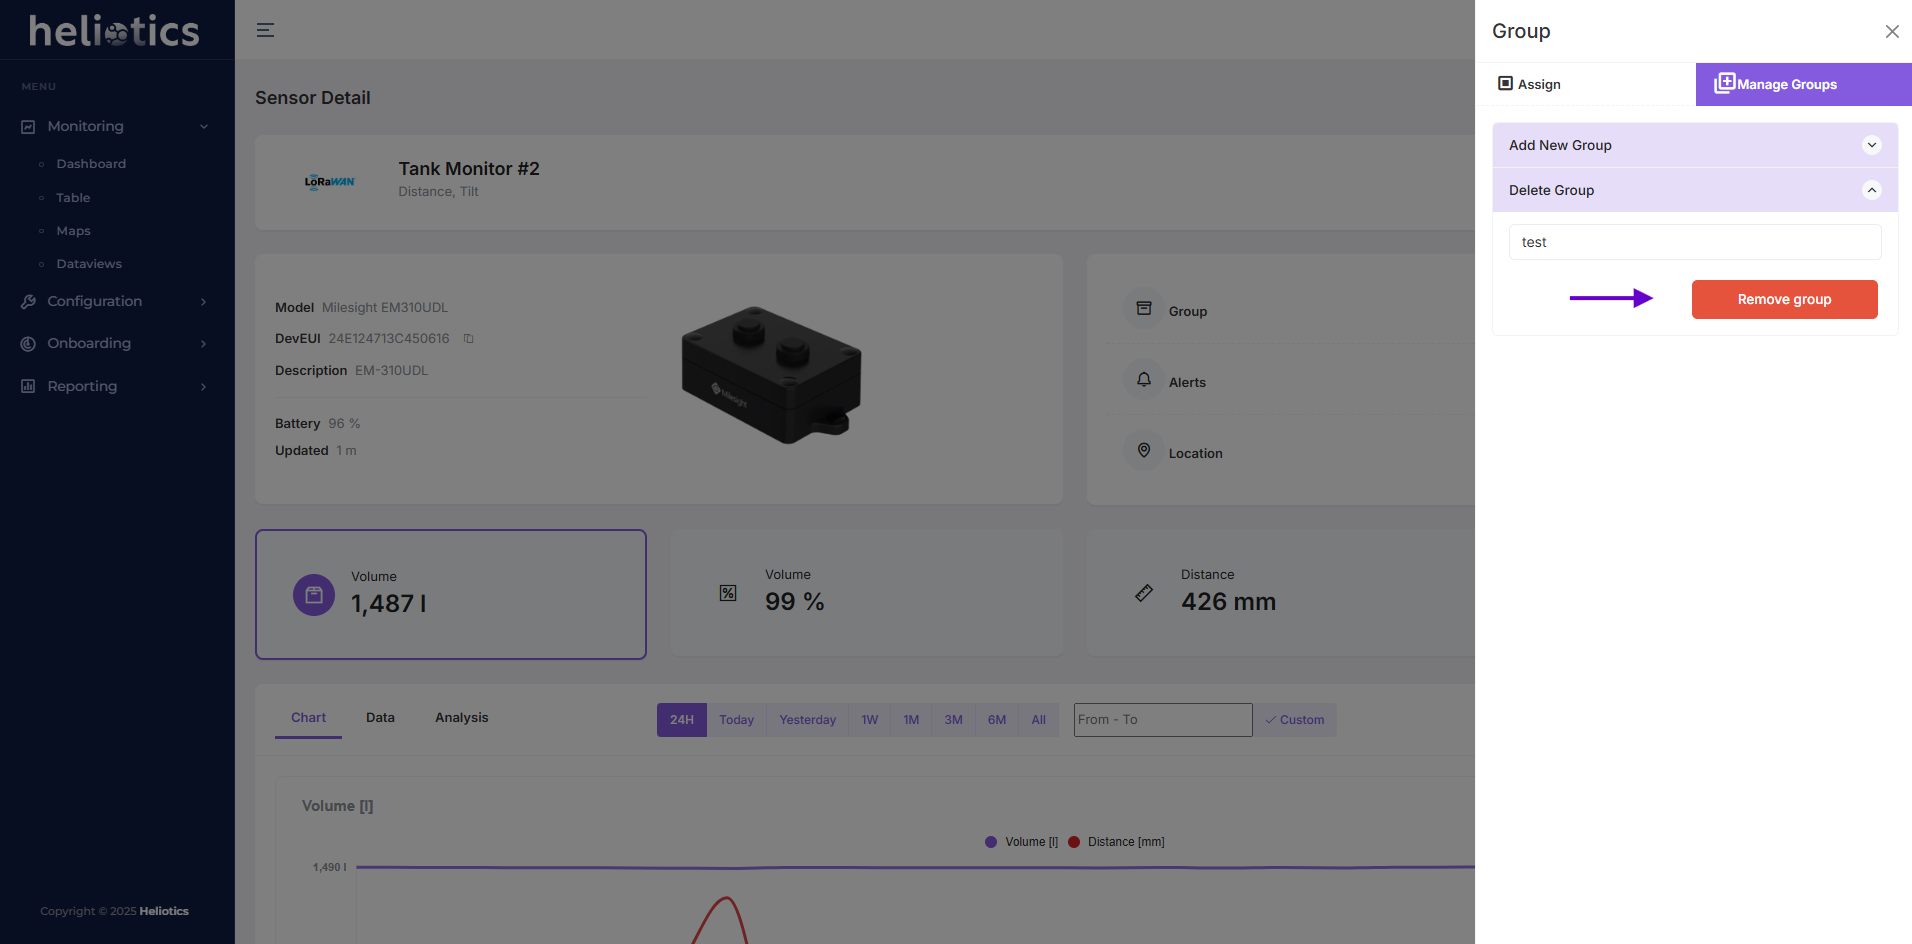Click the Alerts bell icon
The height and width of the screenshot is (944, 1912).
point(1144,379)
